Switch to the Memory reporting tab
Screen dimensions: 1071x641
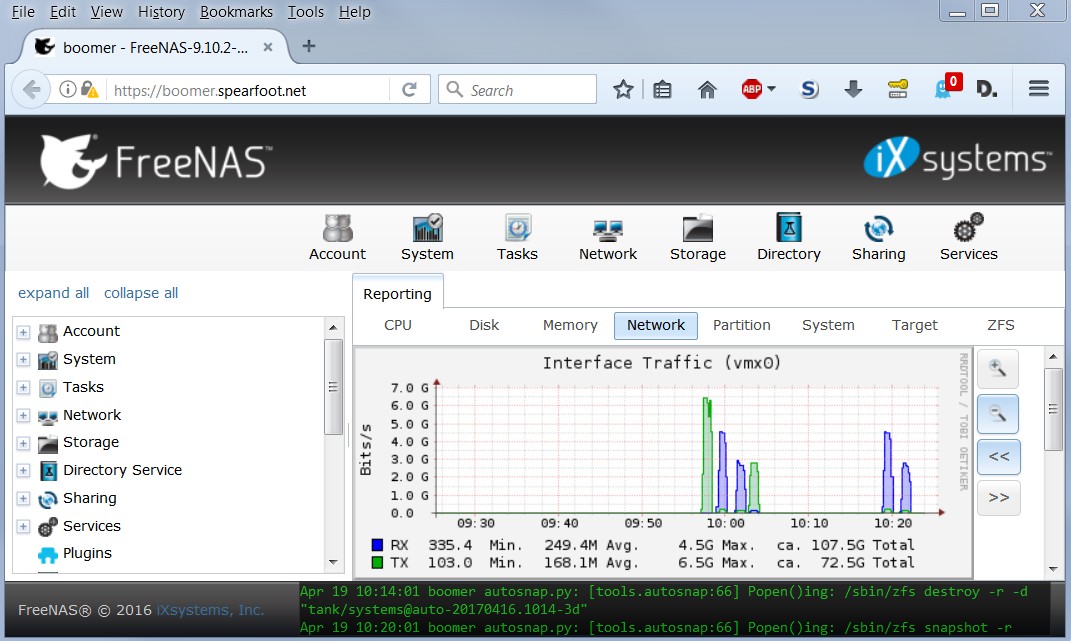pyautogui.click(x=570, y=325)
